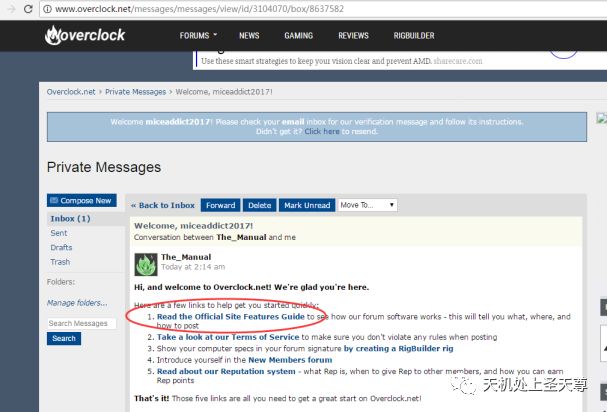Viewport: 607px width, 412px height.
Task: Click the 'Private Messages' page heading
Action: tap(104, 167)
